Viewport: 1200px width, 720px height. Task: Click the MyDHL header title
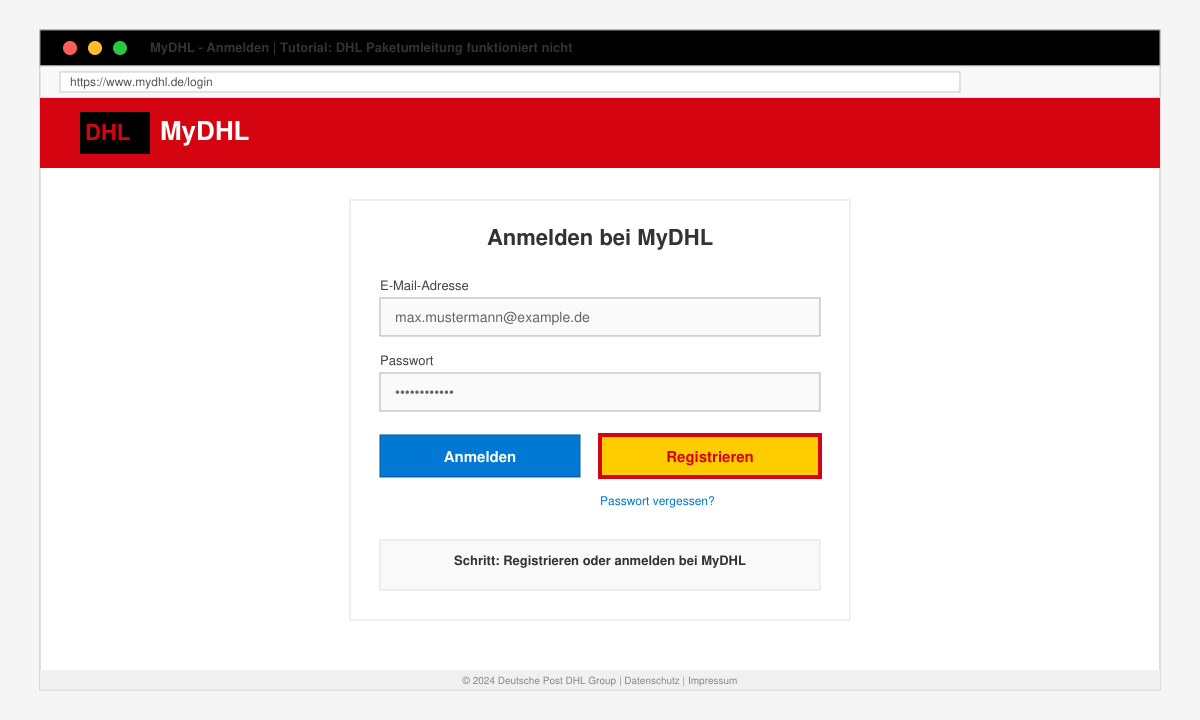coord(204,131)
